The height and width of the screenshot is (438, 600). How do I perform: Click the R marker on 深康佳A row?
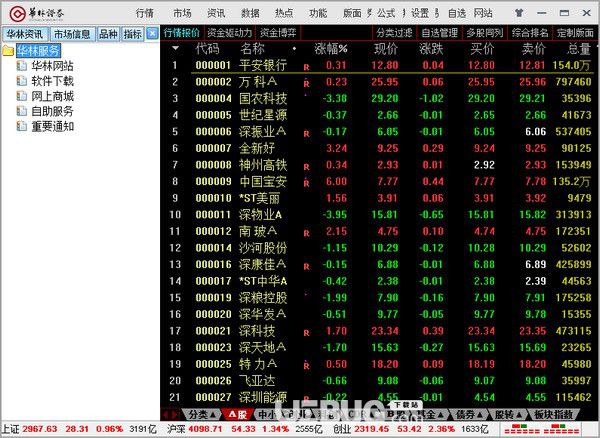coord(307,267)
